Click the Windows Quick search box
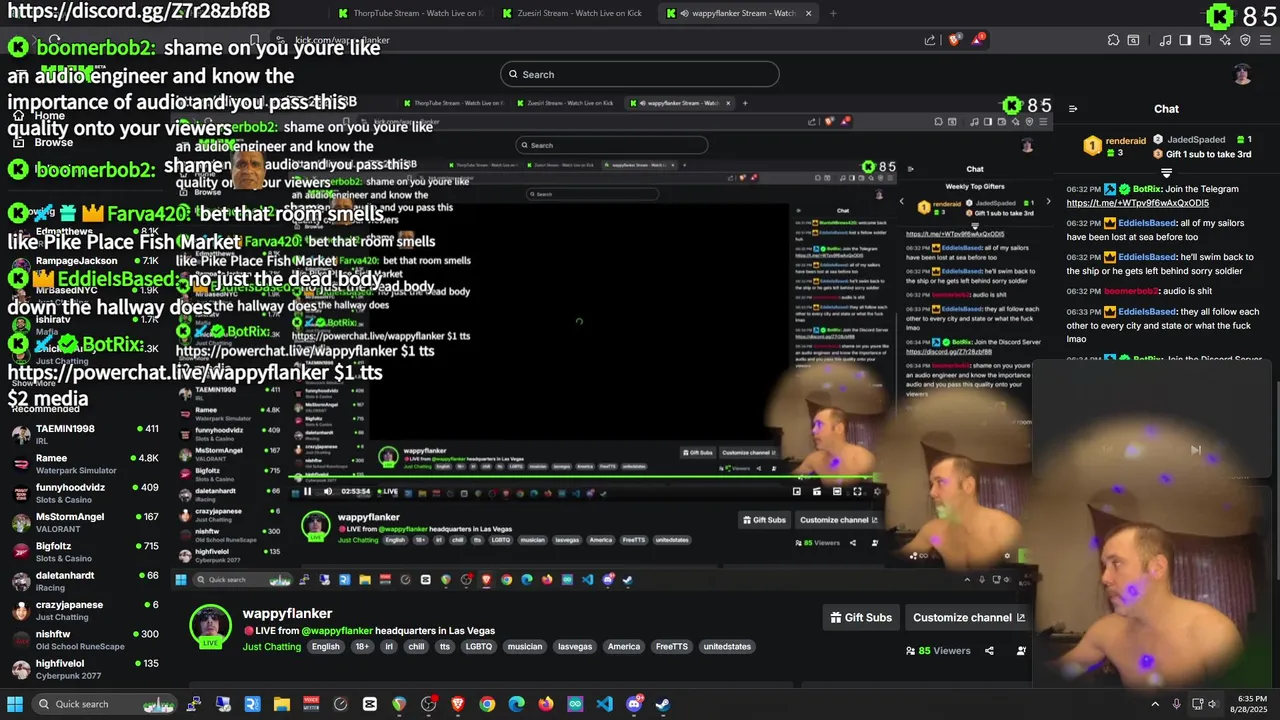 click(106, 704)
